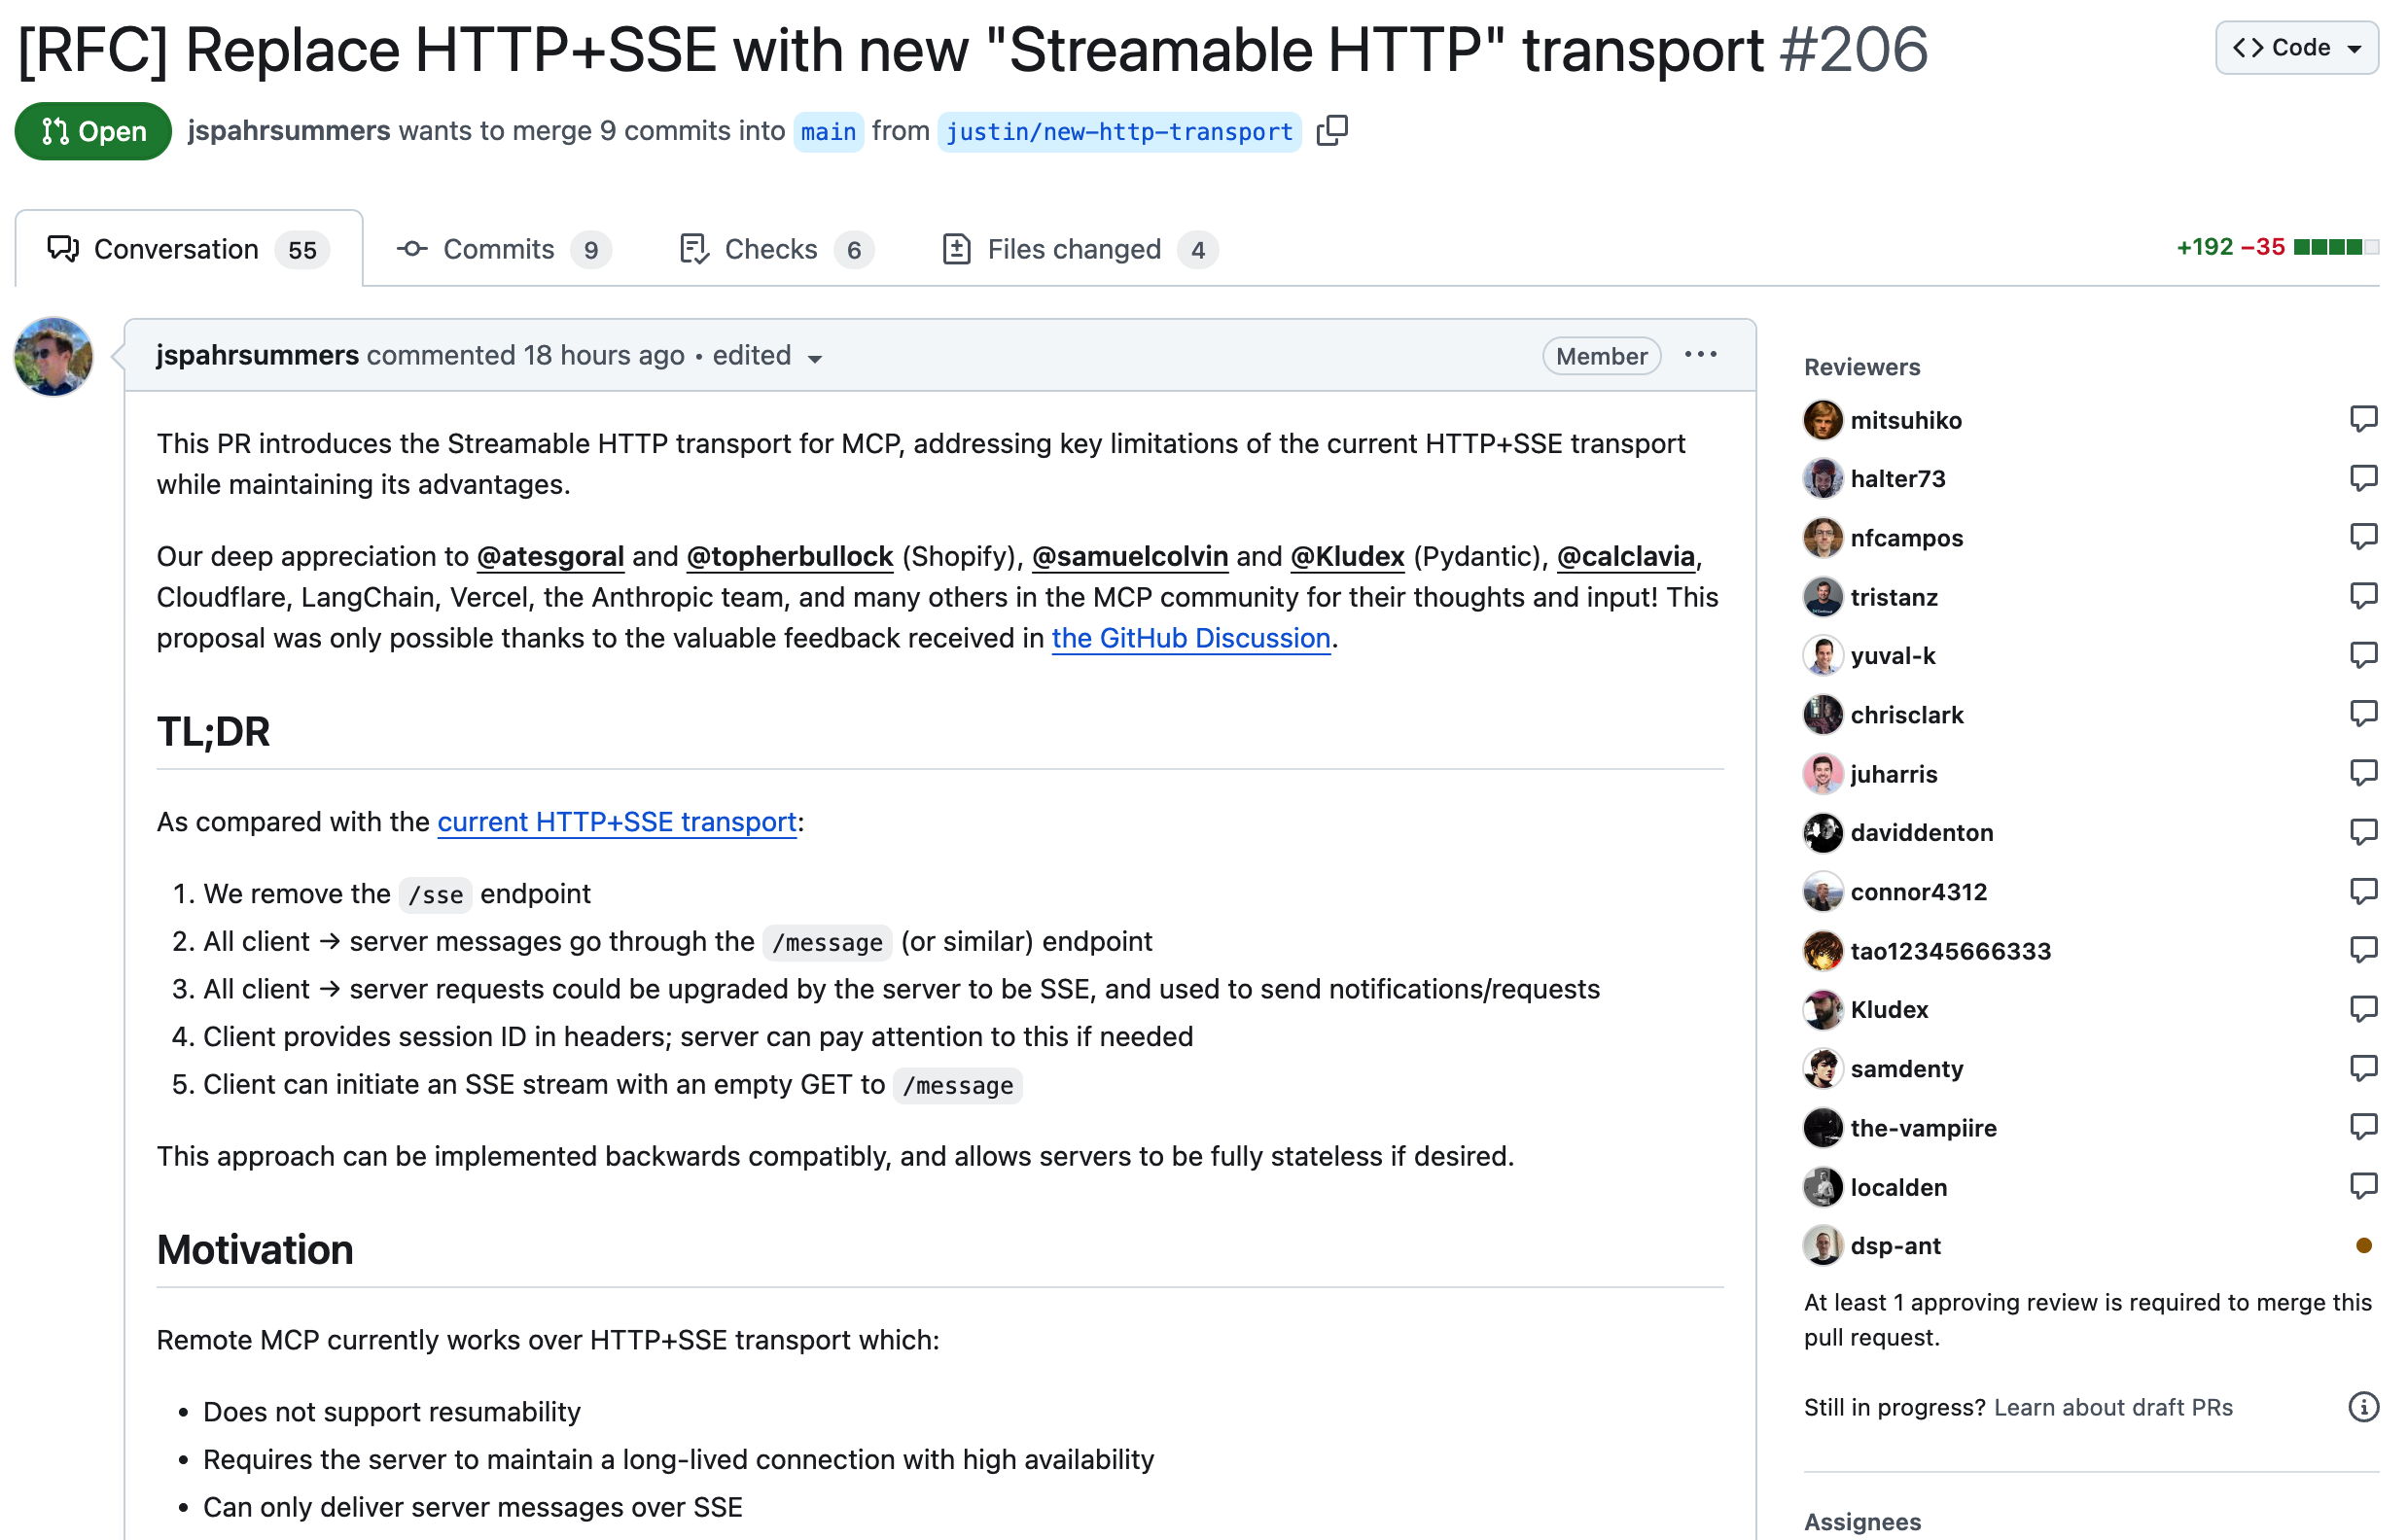Click the @samuelcolvin mention

click(1130, 556)
